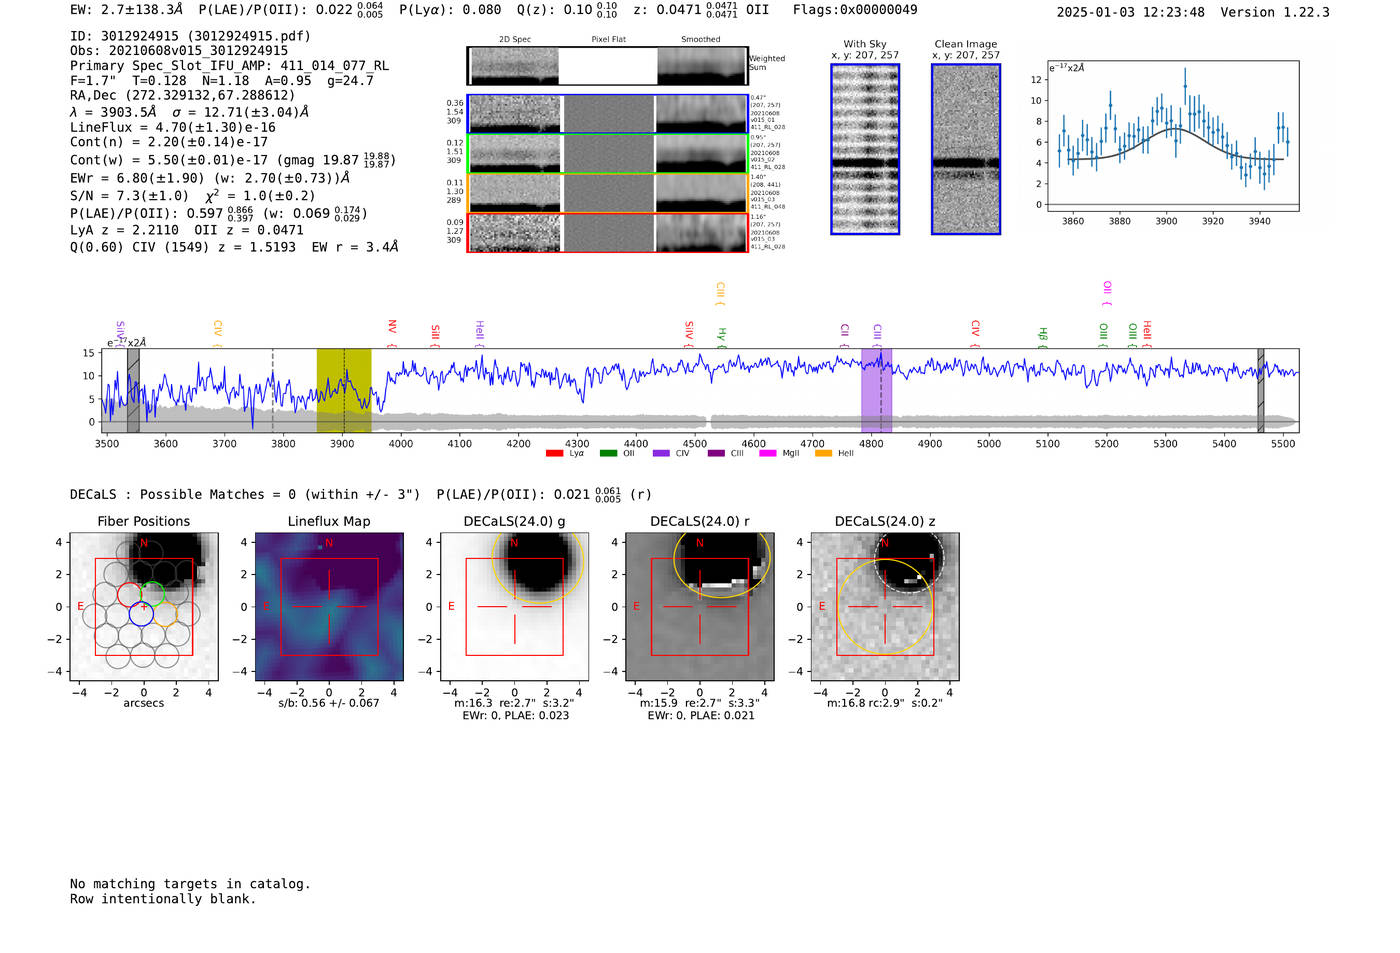Click the green OII legend swatch
This screenshot has width=1400, height=953.
tap(608, 454)
